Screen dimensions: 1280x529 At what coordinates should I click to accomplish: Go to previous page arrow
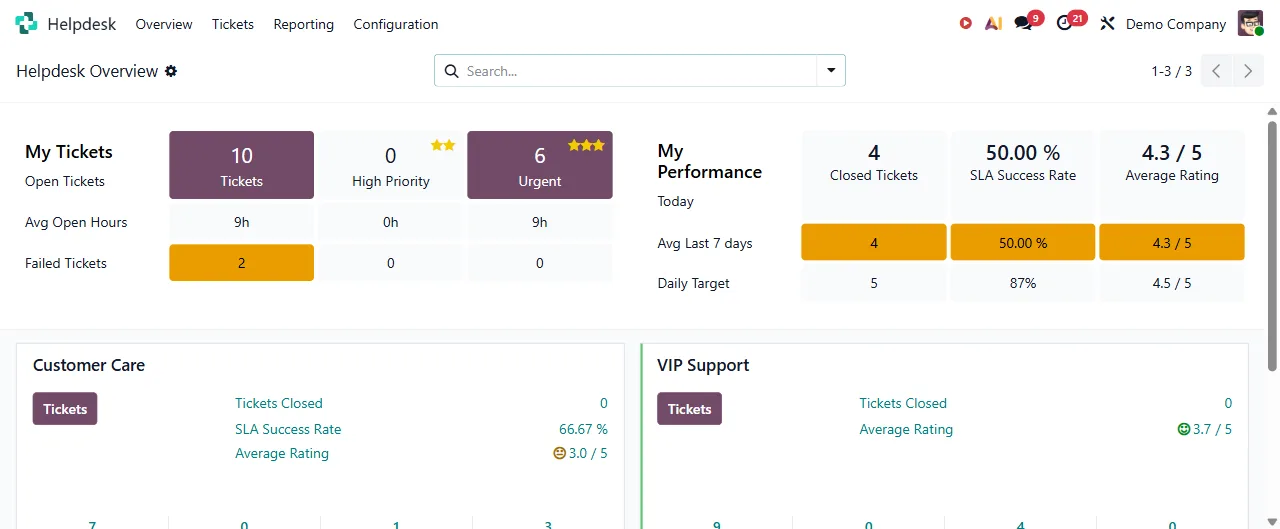coord(1216,71)
